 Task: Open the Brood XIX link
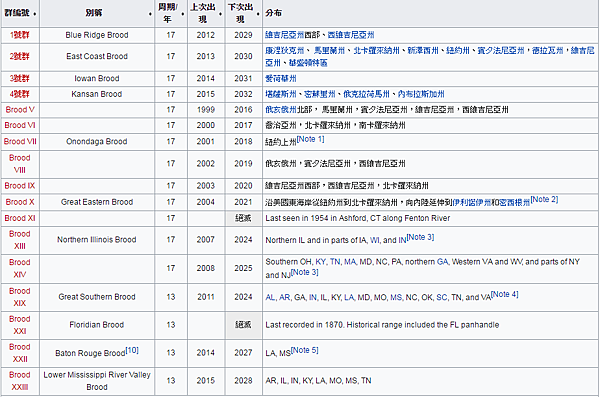20,297
